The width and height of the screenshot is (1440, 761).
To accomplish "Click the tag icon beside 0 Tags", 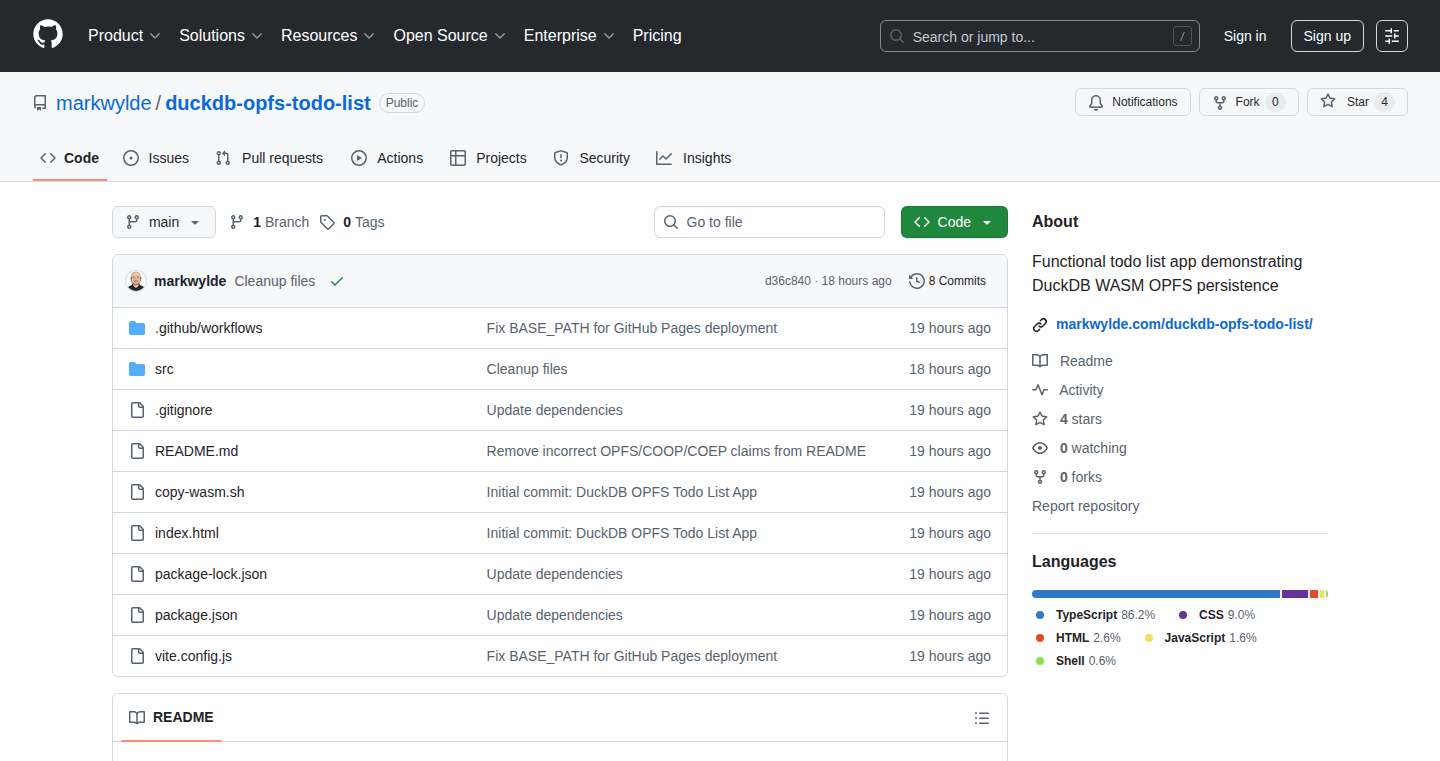I will click(x=327, y=222).
